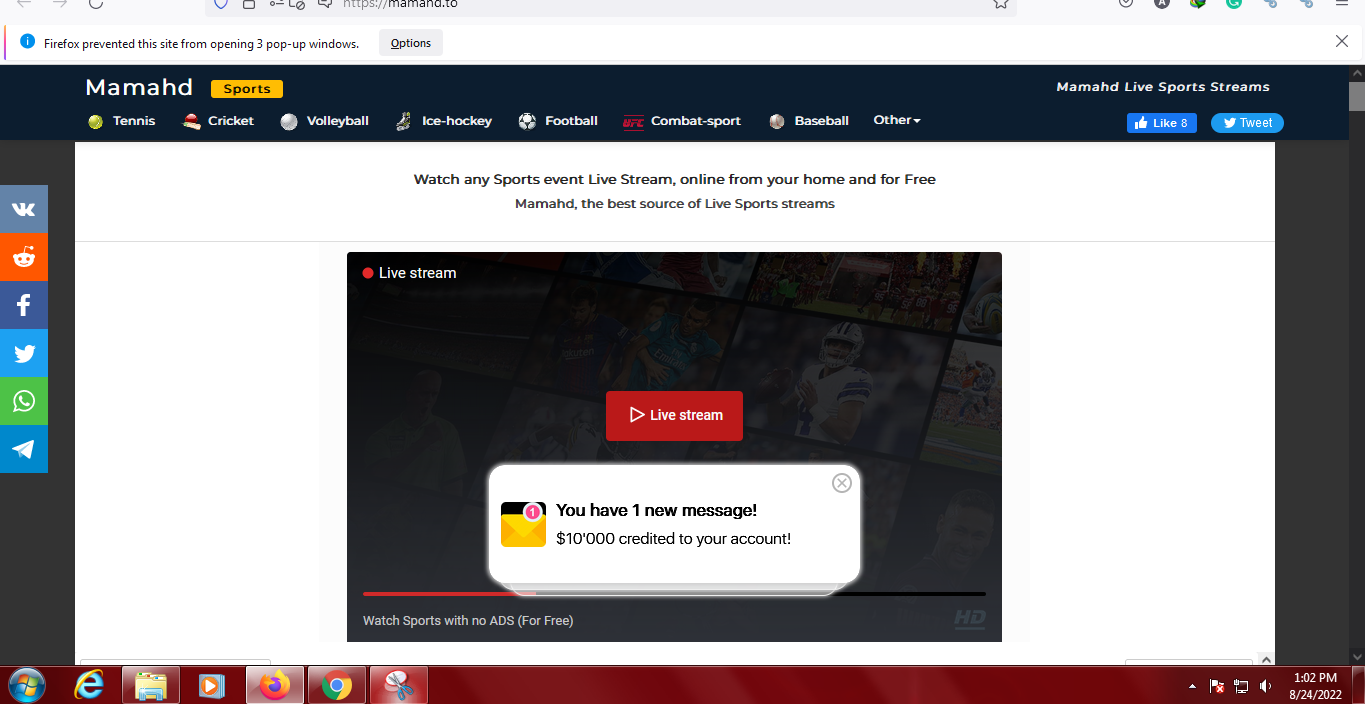Click the envelope message icon

[523, 525]
